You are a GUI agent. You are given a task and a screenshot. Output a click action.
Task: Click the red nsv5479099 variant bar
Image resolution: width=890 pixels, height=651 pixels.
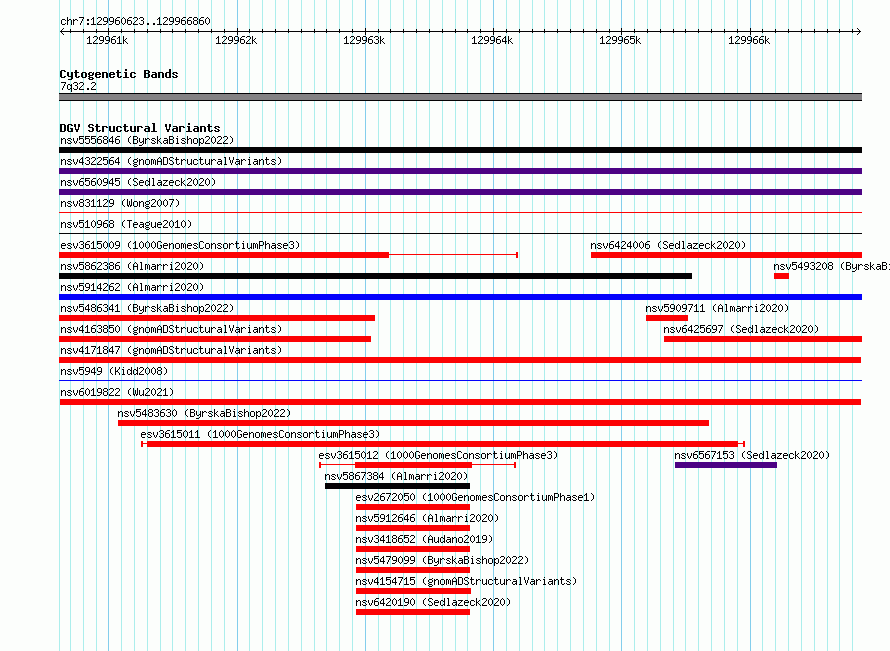click(413, 570)
